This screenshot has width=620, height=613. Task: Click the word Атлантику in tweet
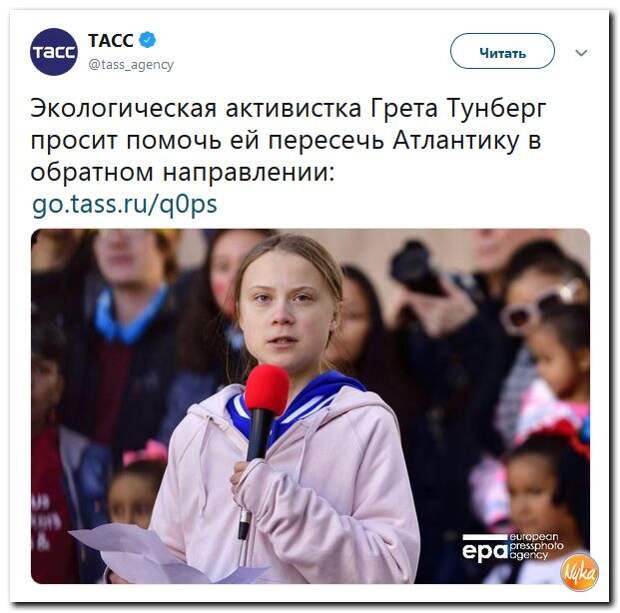point(456,140)
